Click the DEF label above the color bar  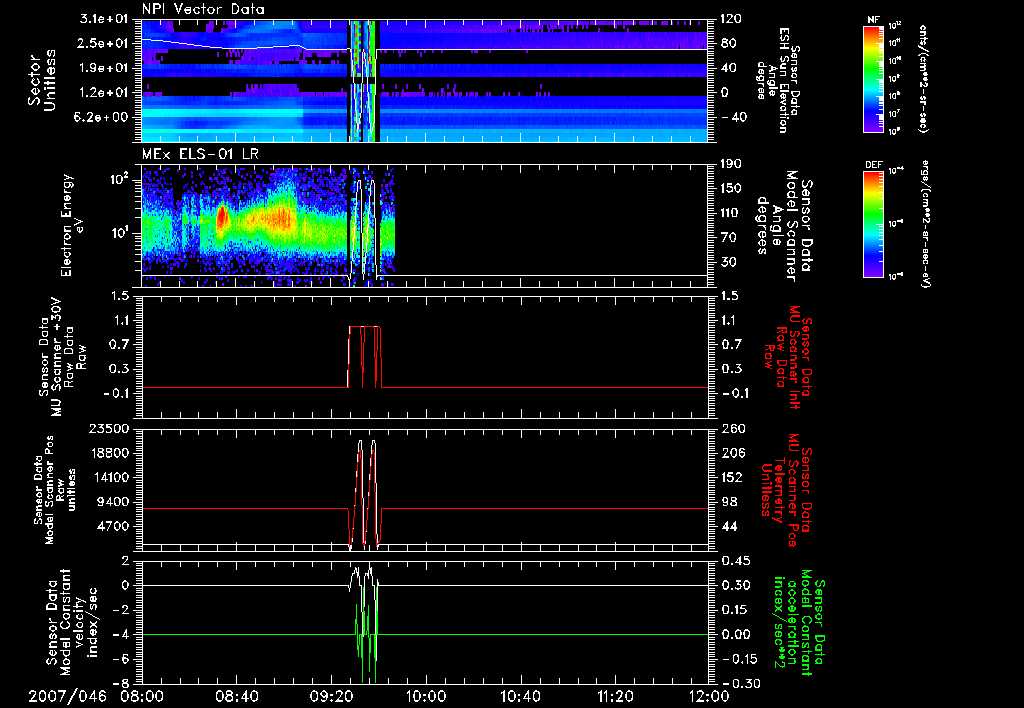click(873, 165)
